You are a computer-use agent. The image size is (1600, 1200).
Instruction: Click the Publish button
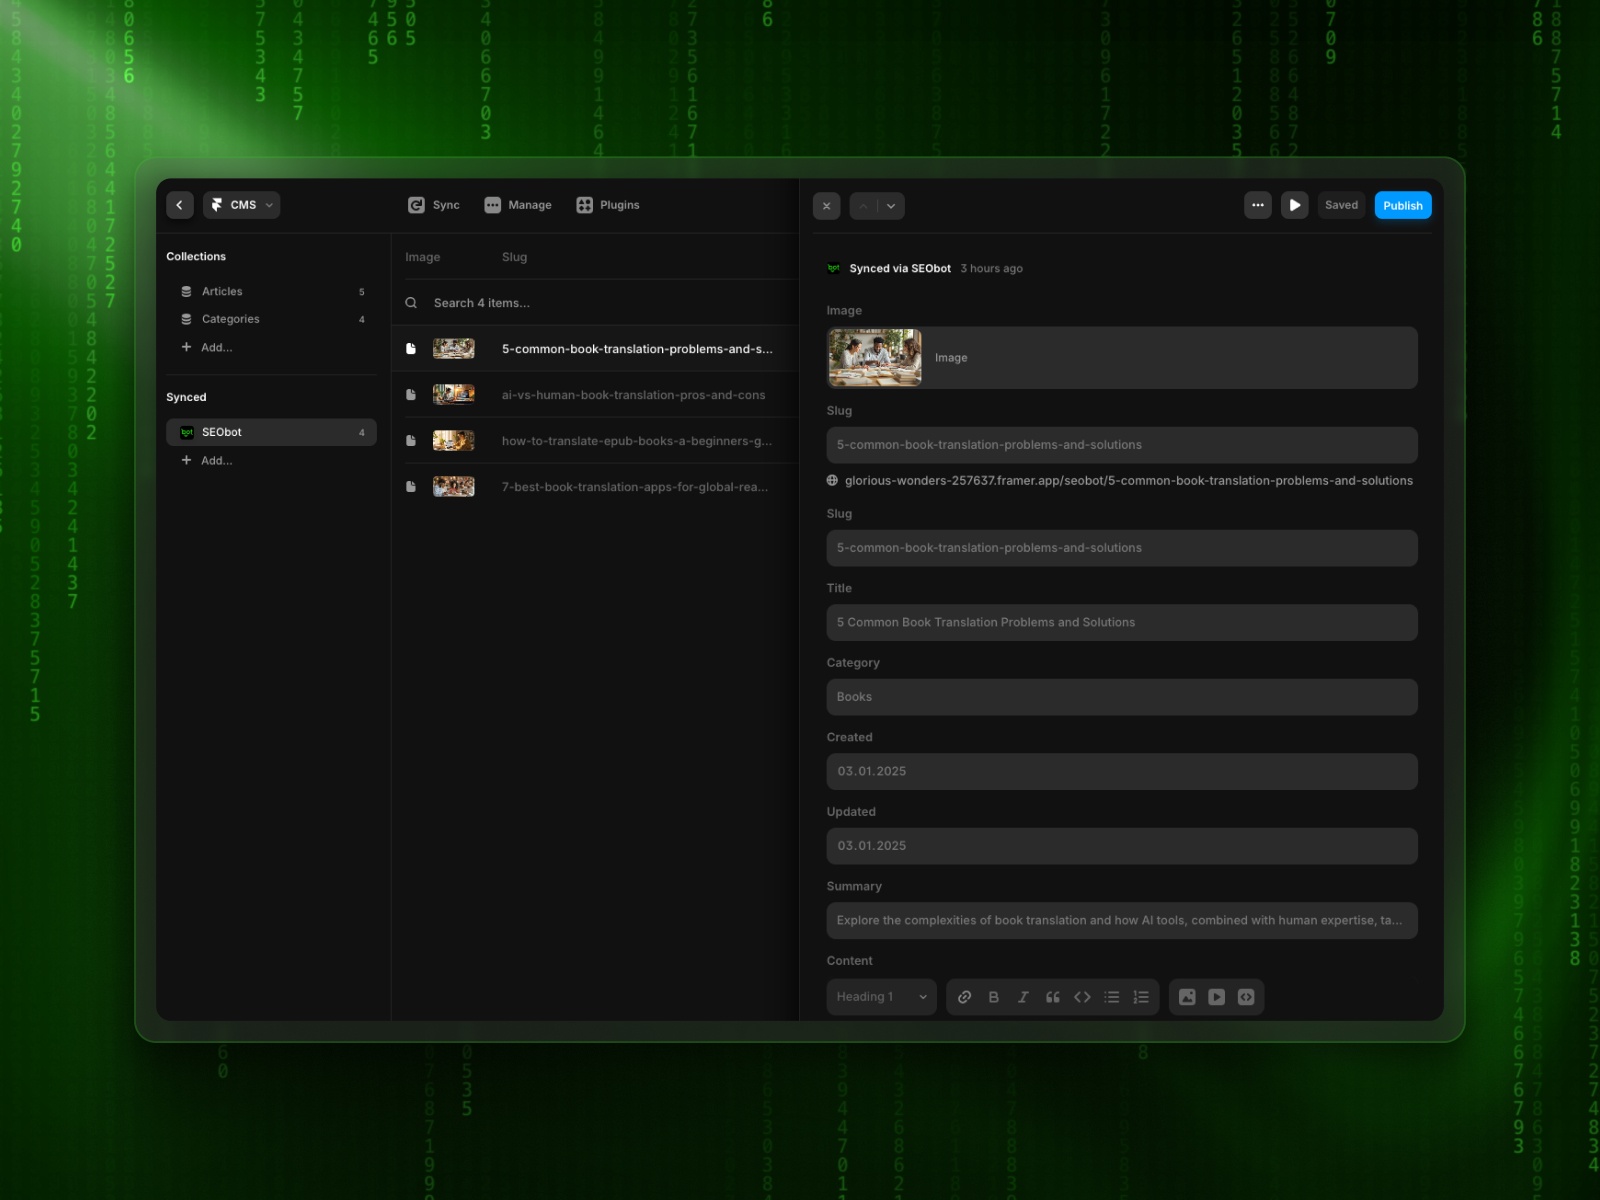(x=1402, y=204)
